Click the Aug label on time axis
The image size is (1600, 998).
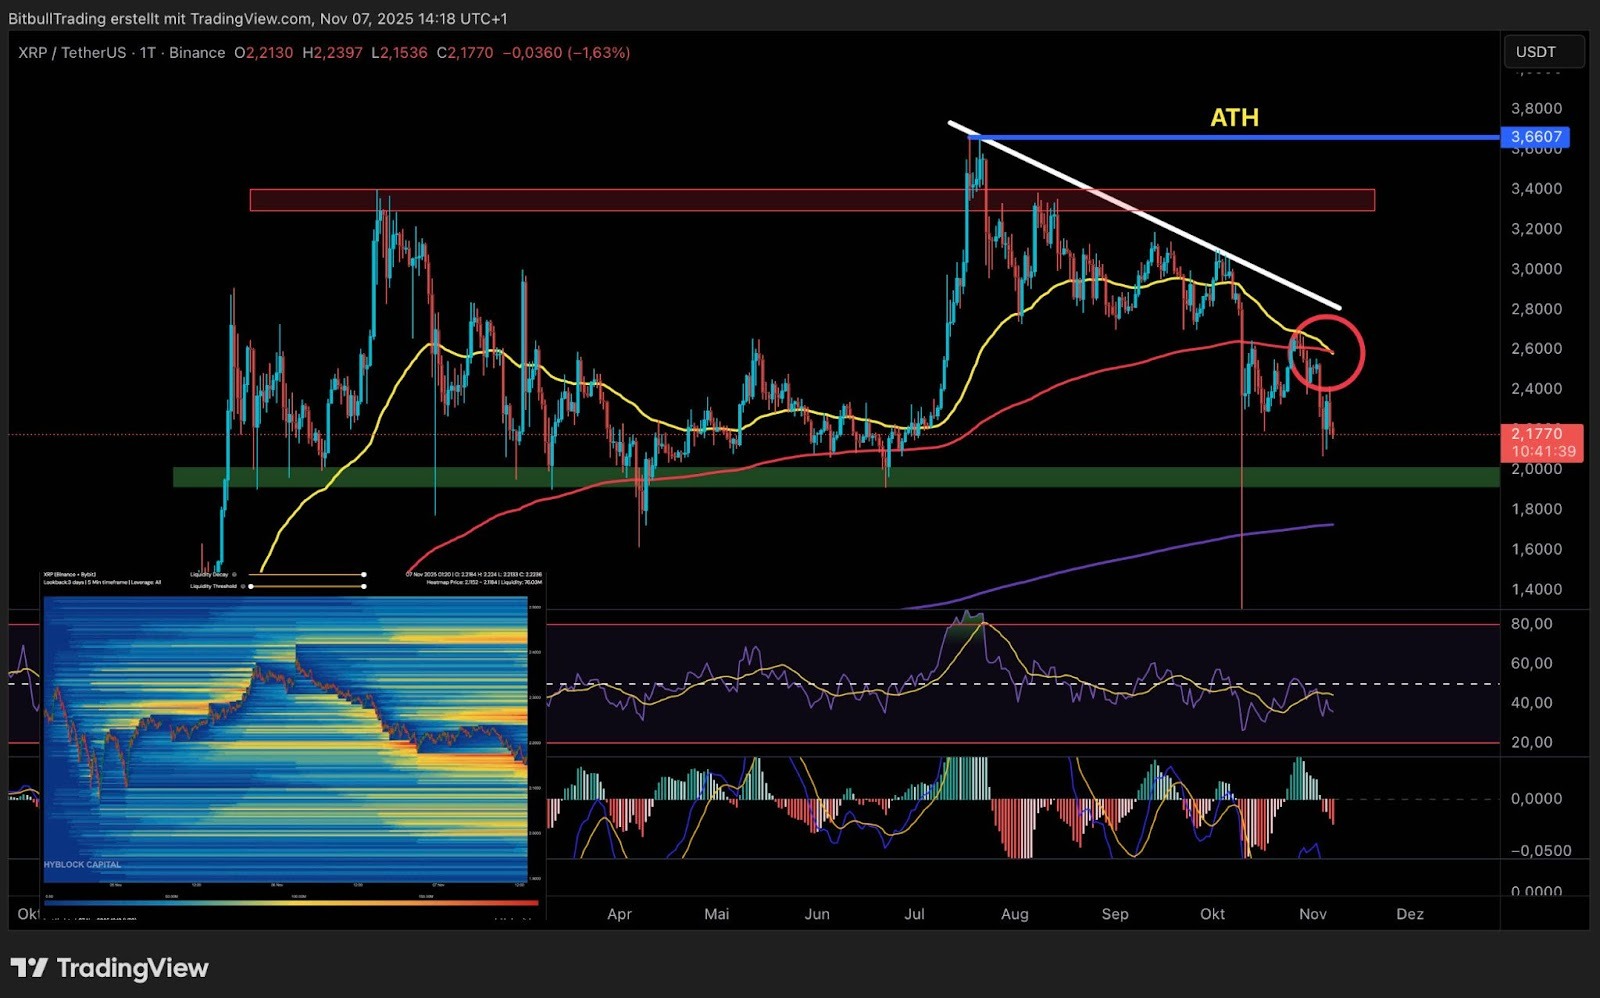pyautogui.click(x=1014, y=914)
